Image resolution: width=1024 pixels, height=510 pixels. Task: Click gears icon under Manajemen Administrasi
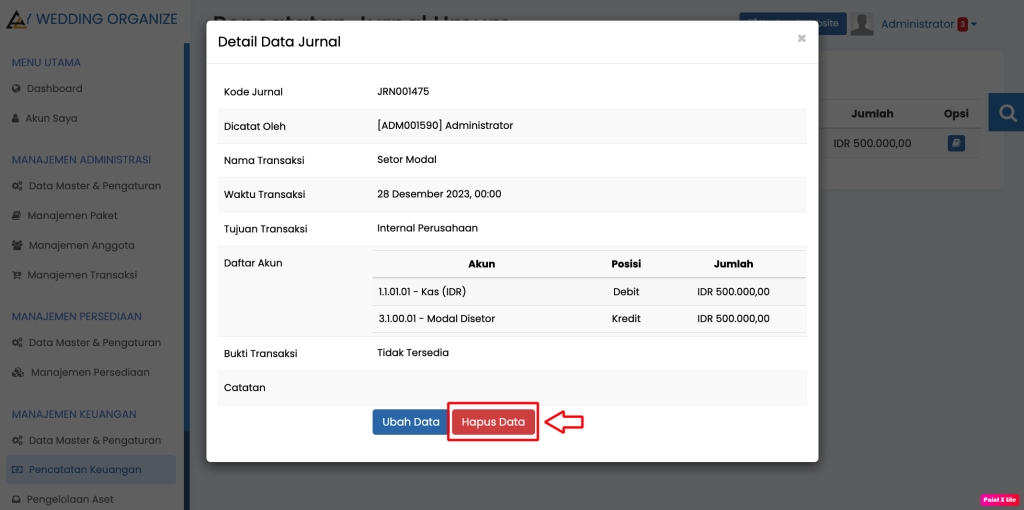pyautogui.click(x=18, y=186)
